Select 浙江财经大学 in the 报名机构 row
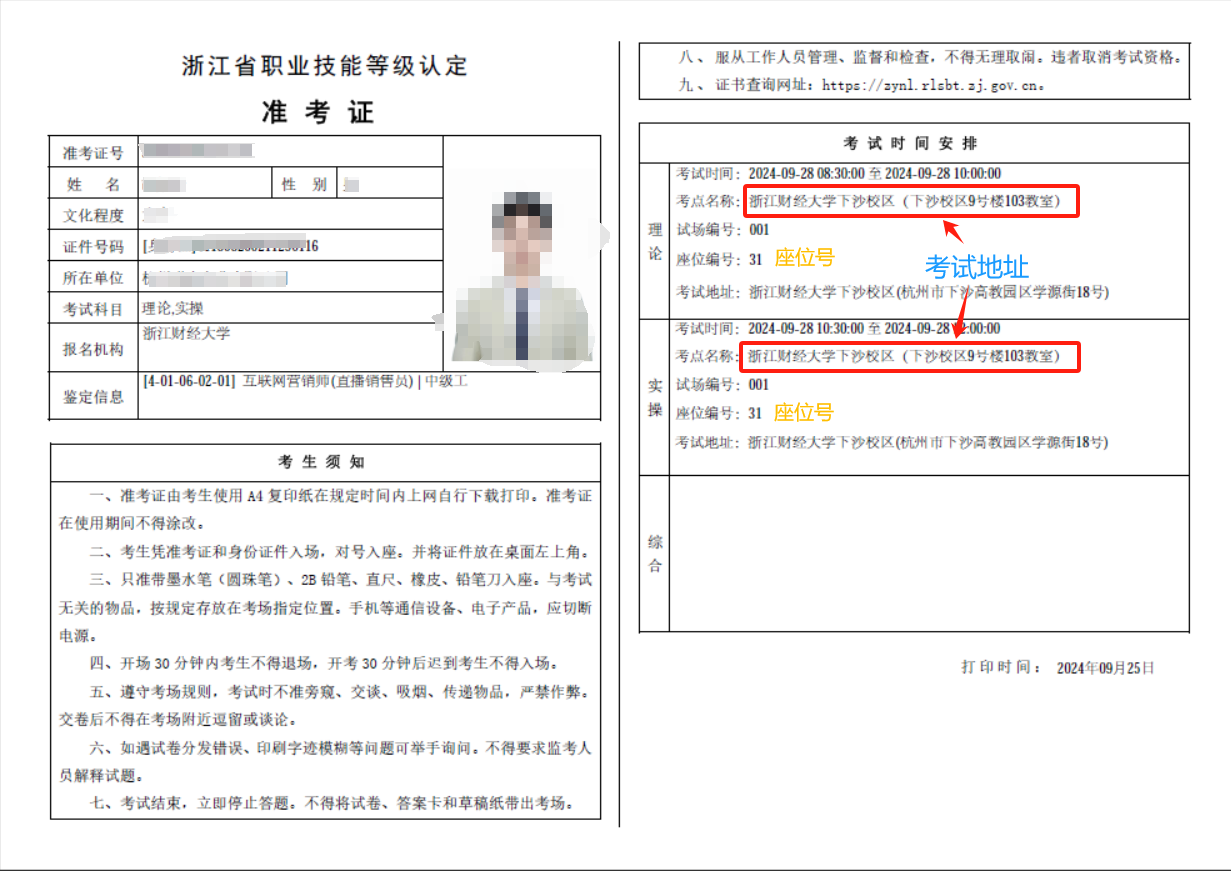This screenshot has height=871, width=1231. click(186, 333)
